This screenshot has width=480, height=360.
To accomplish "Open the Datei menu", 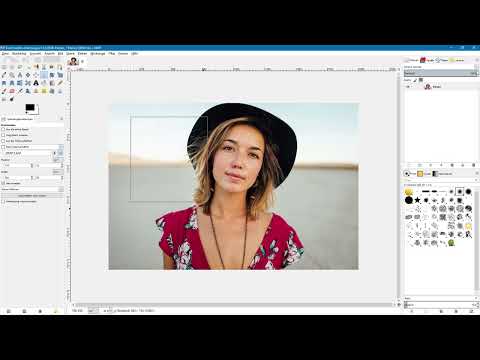I will pos(5,53).
